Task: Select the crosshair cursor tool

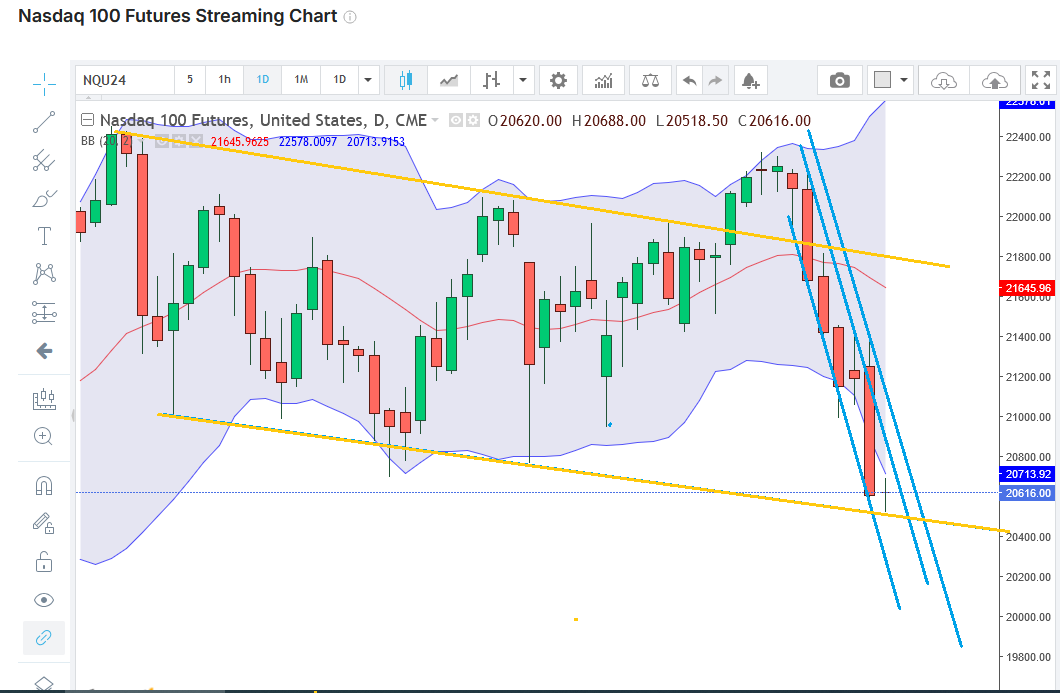Action: [x=44, y=85]
